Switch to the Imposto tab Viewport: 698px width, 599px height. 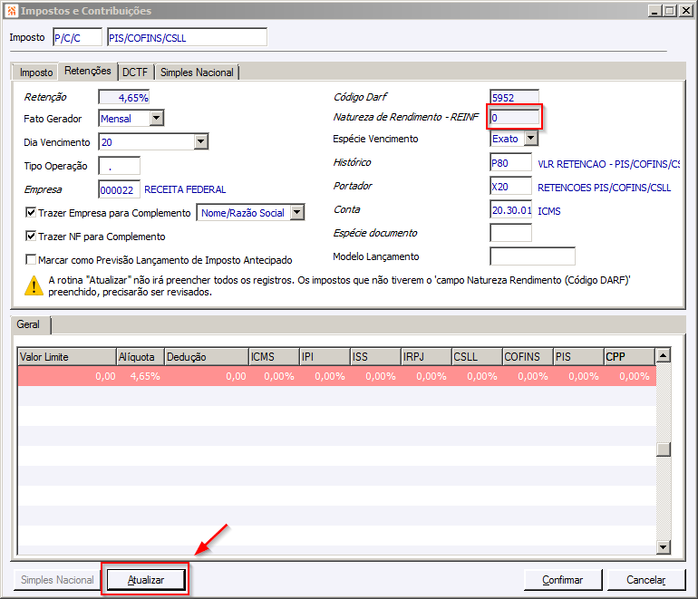point(36,73)
